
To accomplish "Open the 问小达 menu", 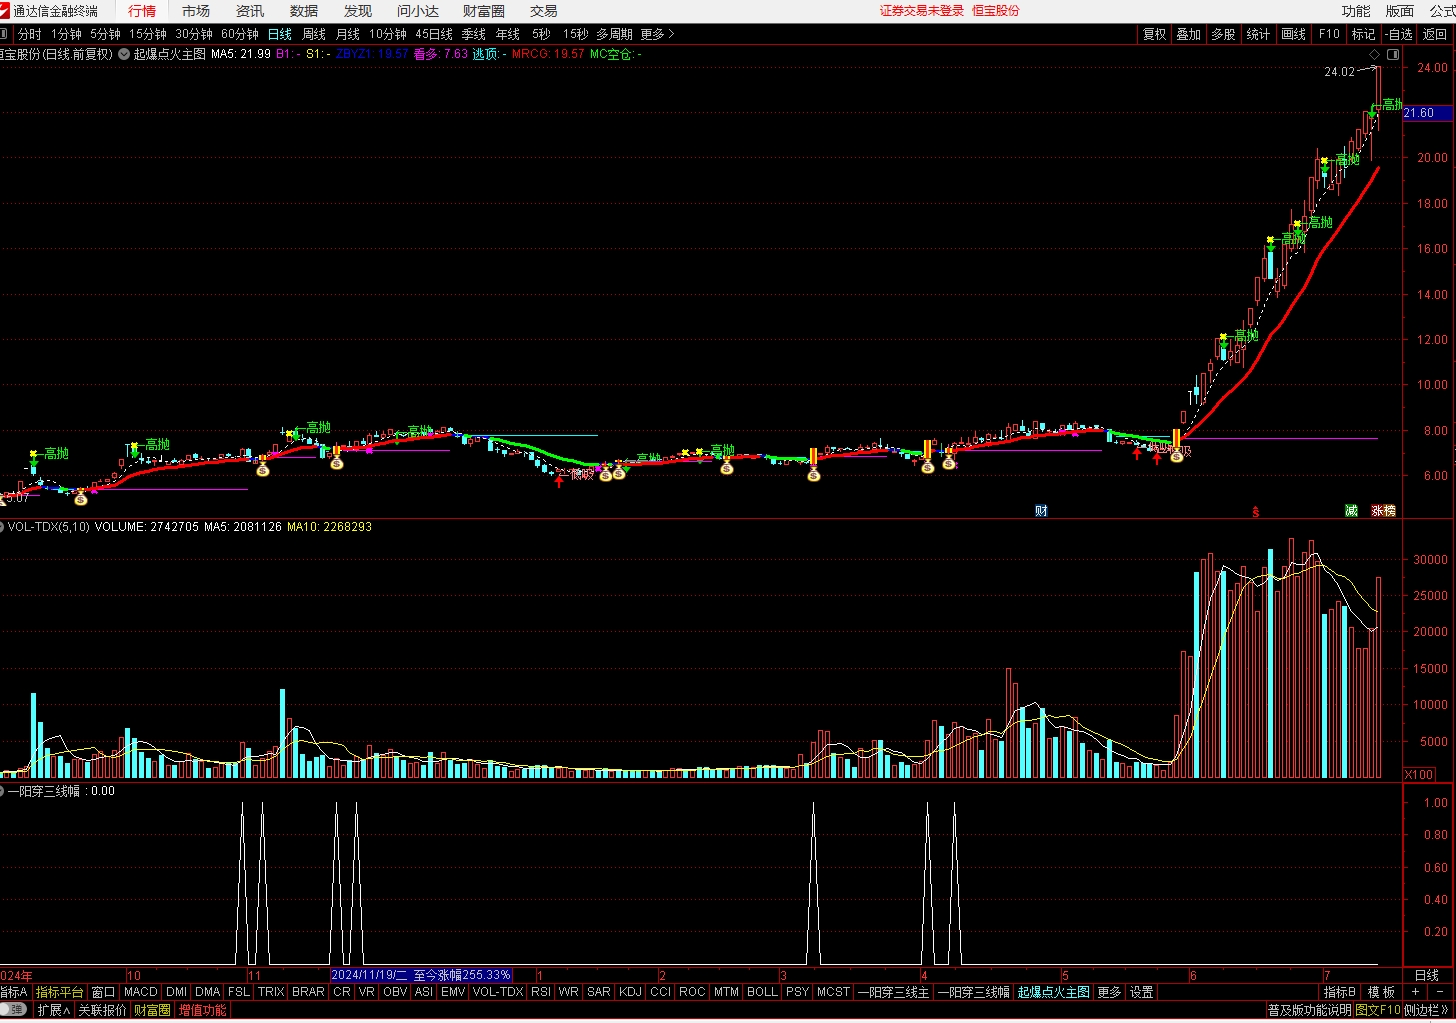I will tap(418, 11).
